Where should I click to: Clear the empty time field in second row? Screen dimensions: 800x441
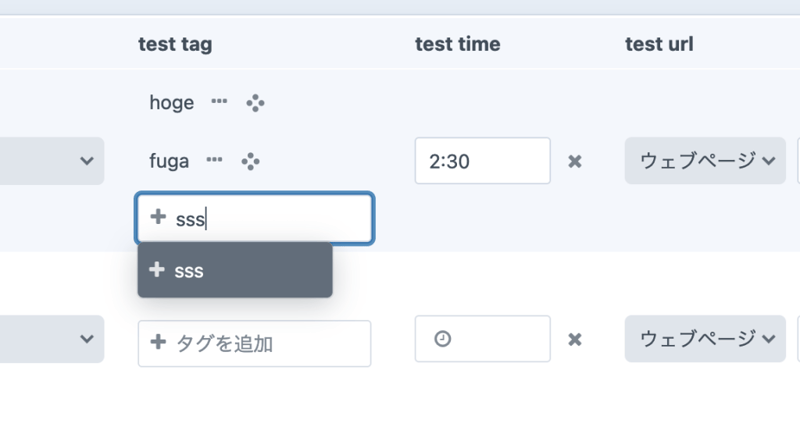click(x=575, y=340)
